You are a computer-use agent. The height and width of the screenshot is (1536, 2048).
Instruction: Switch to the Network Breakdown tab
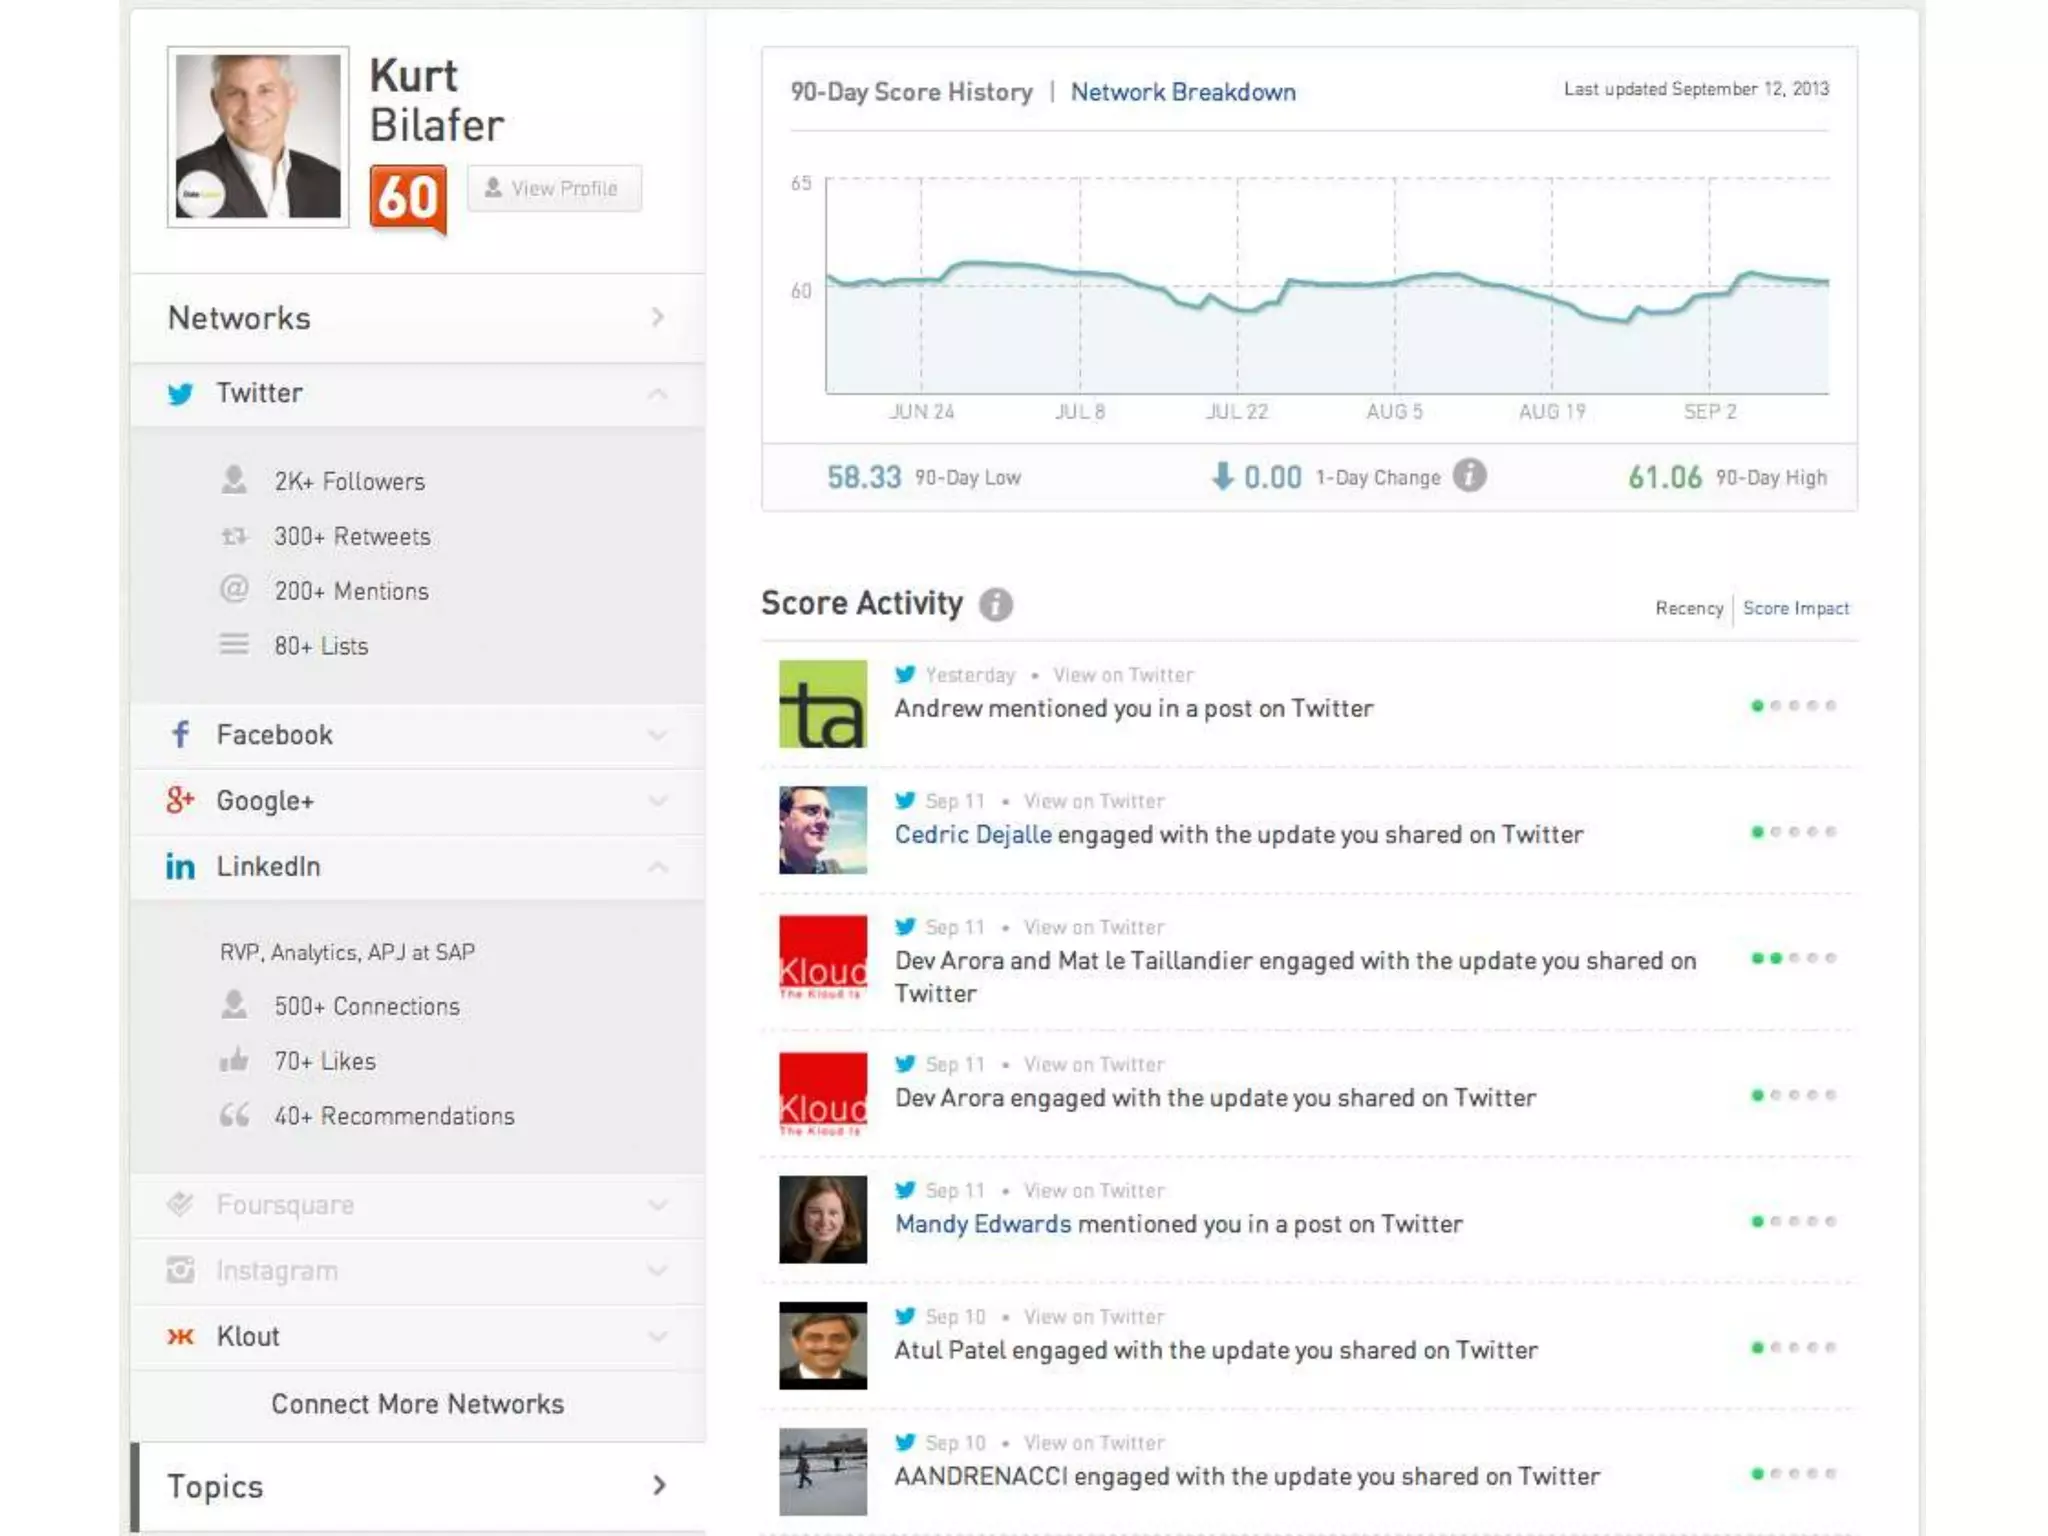point(1183,93)
